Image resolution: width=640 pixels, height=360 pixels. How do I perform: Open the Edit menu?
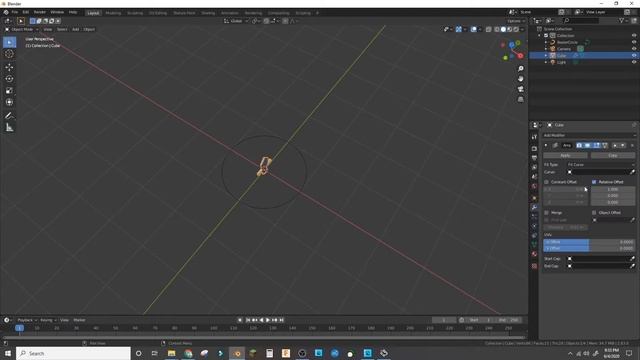(26, 12)
